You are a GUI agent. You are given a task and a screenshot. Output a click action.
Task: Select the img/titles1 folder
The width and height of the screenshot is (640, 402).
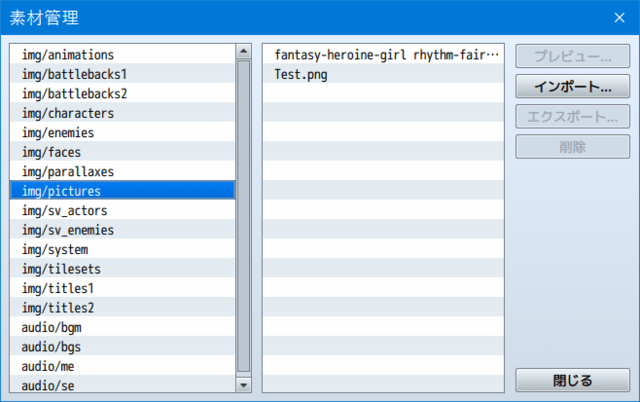[122, 288]
